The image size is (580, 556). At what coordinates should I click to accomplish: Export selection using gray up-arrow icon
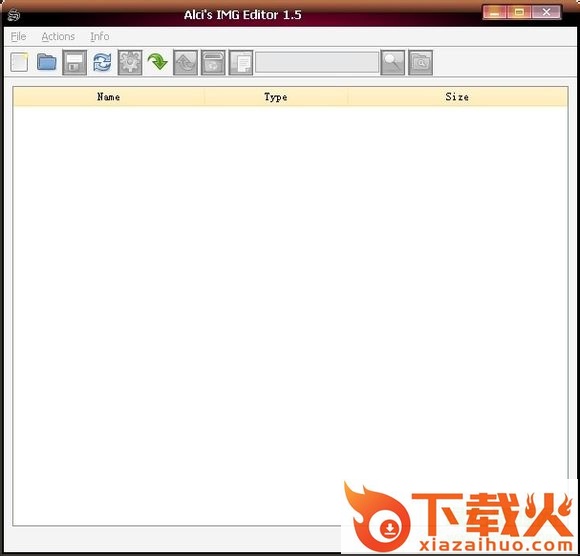[x=185, y=62]
